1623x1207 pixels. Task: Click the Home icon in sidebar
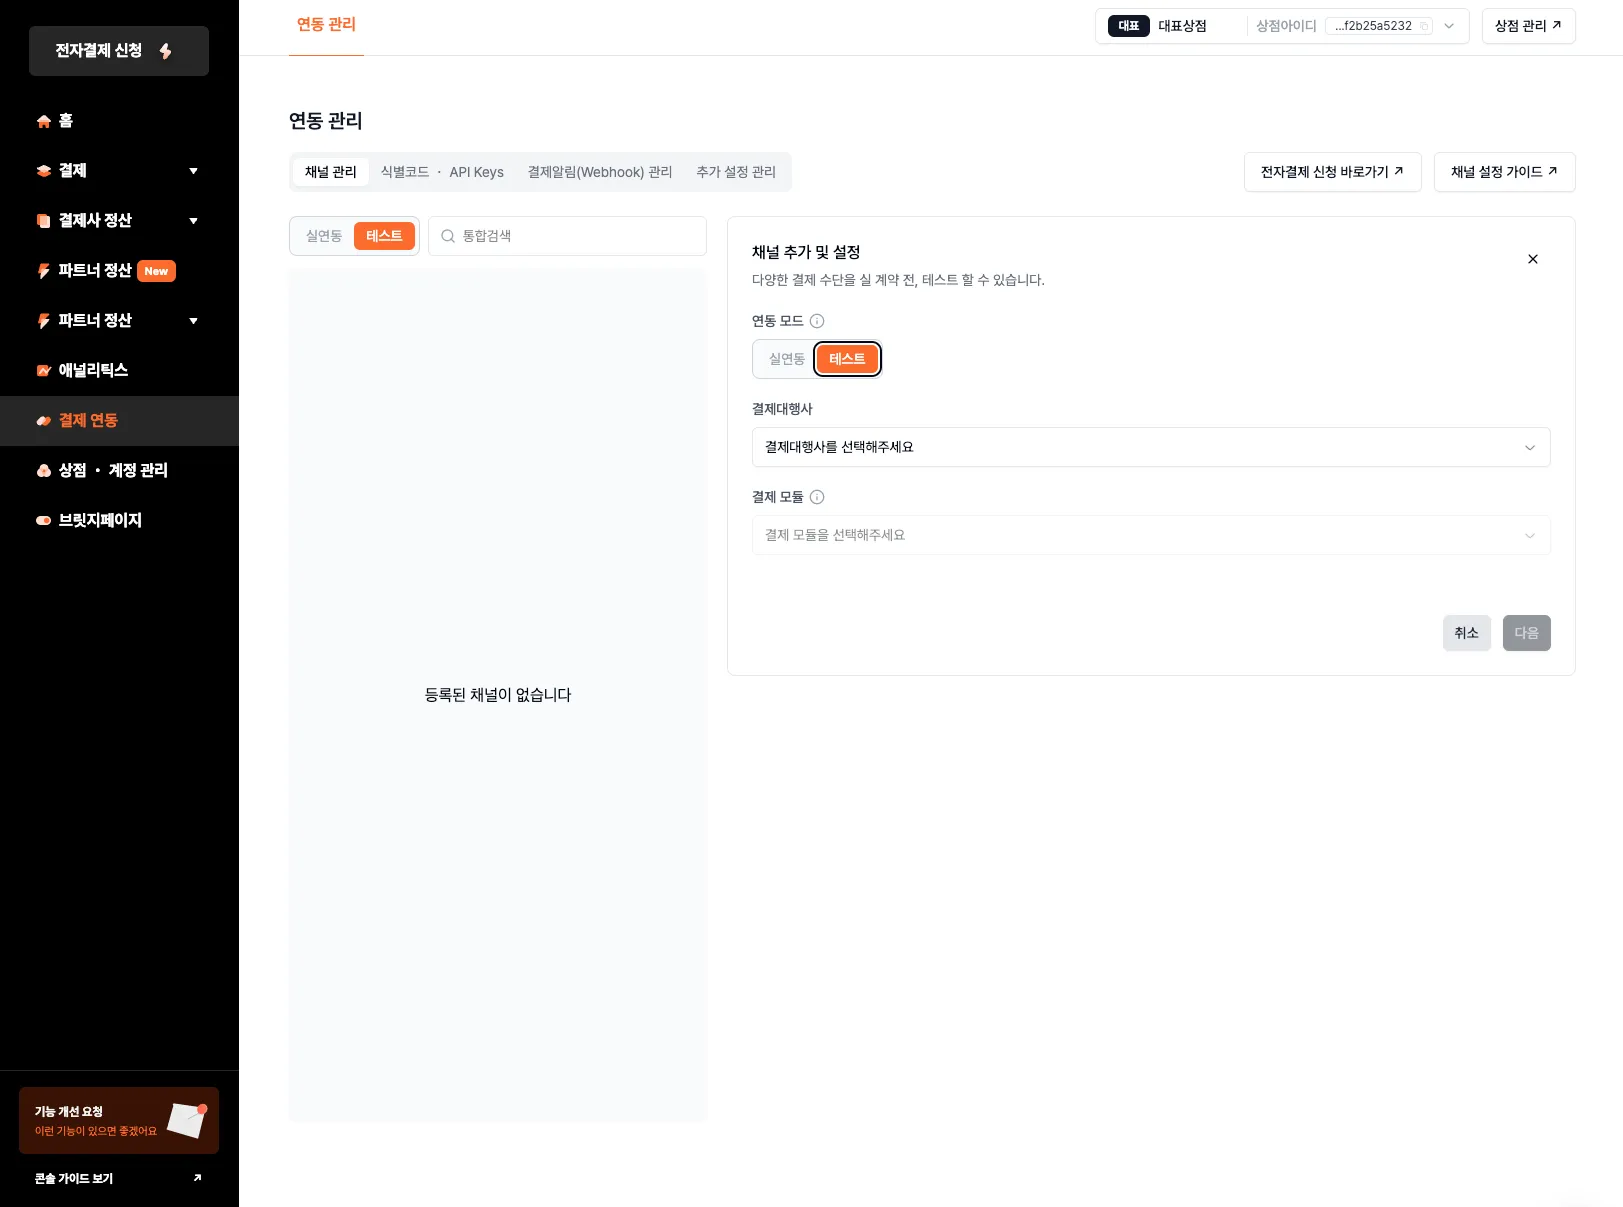(x=44, y=121)
